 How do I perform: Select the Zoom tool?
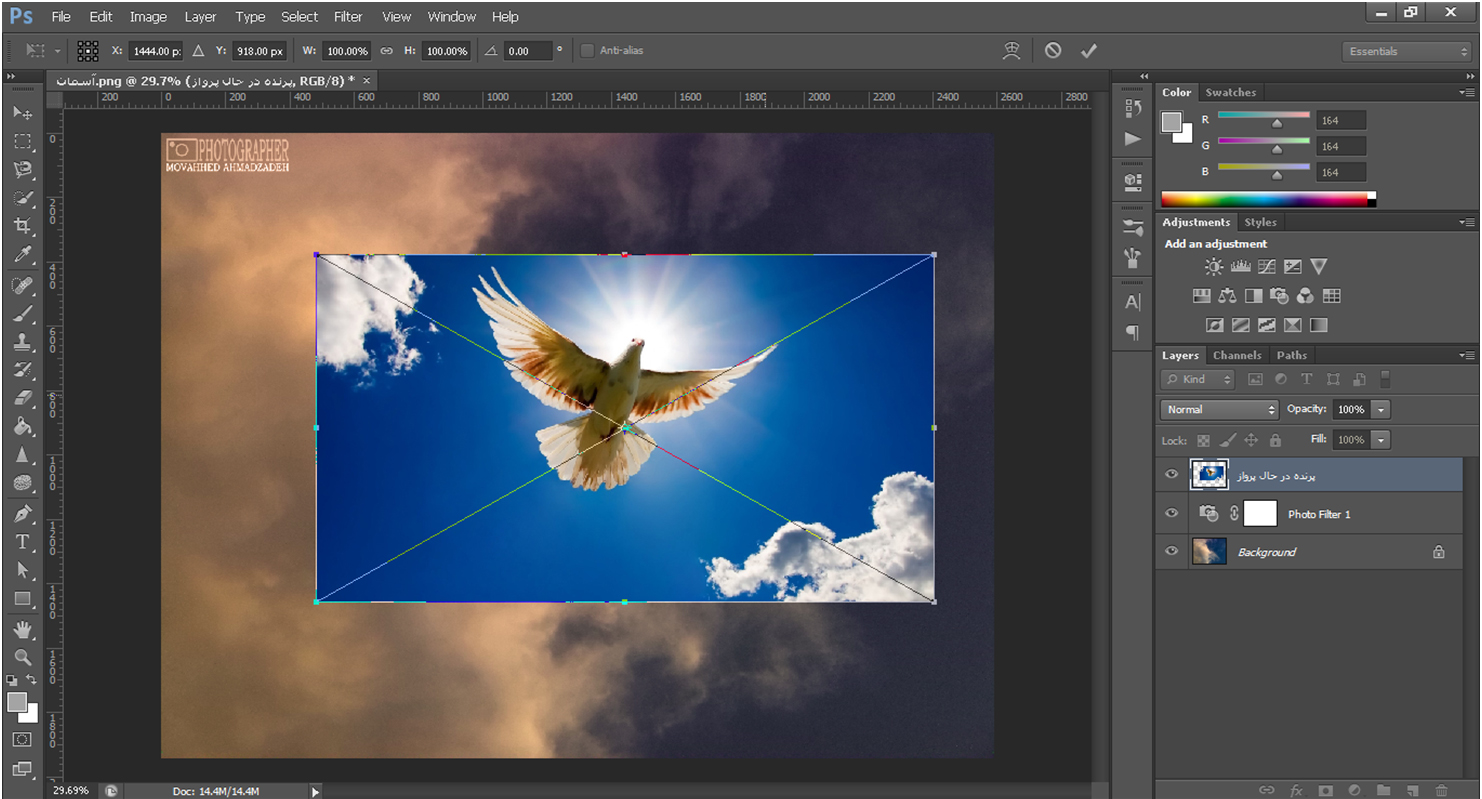23,658
